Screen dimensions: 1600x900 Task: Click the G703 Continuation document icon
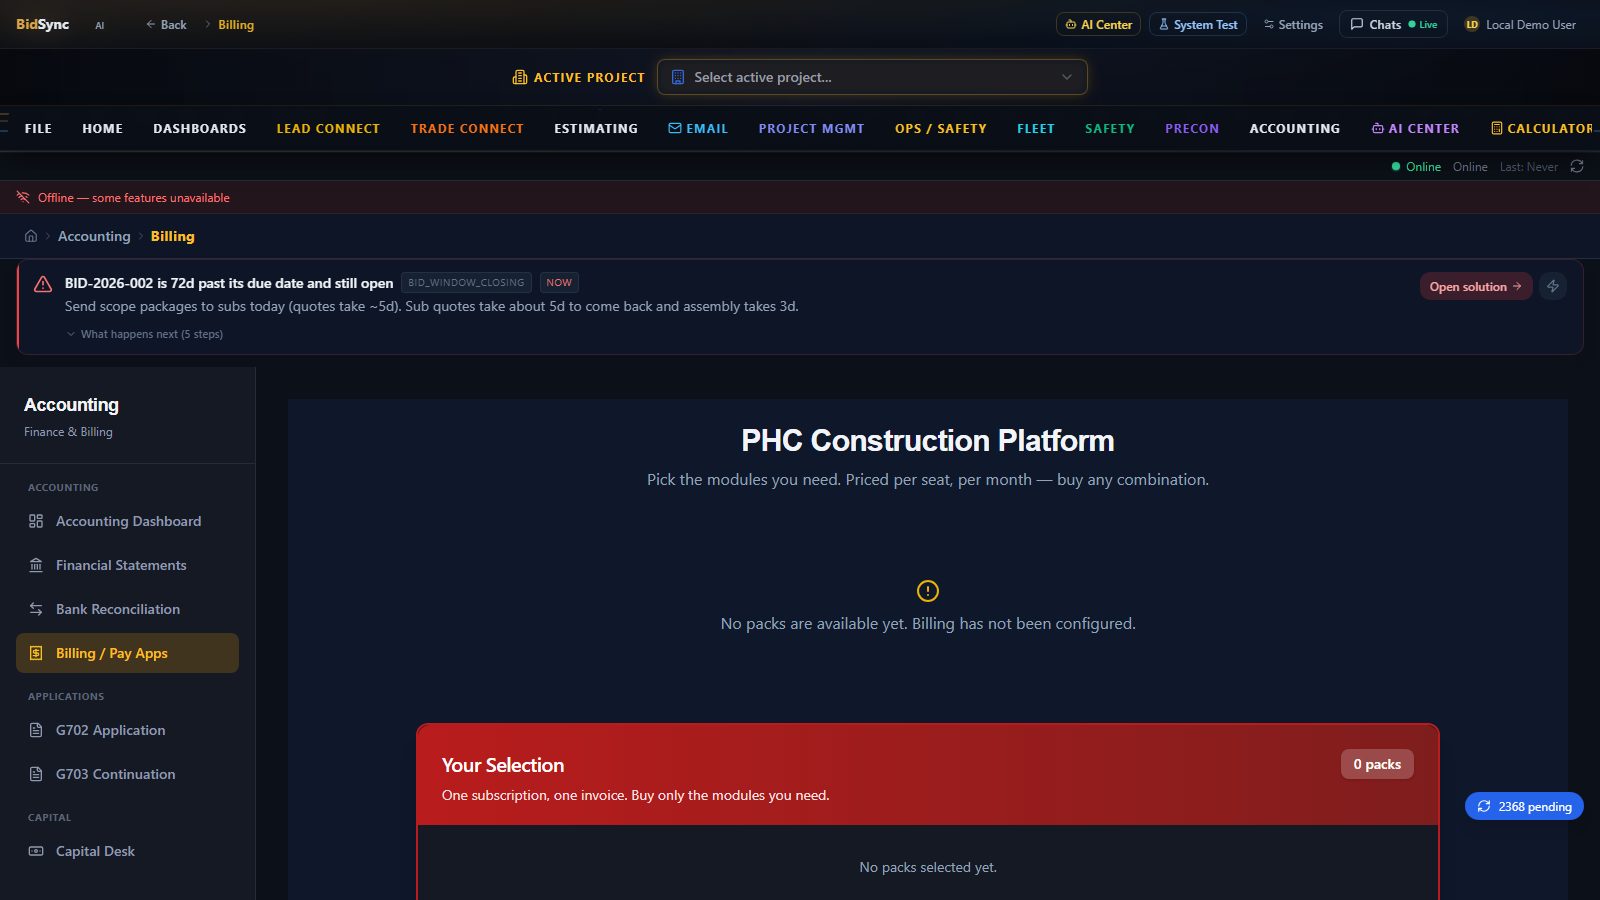pos(36,774)
